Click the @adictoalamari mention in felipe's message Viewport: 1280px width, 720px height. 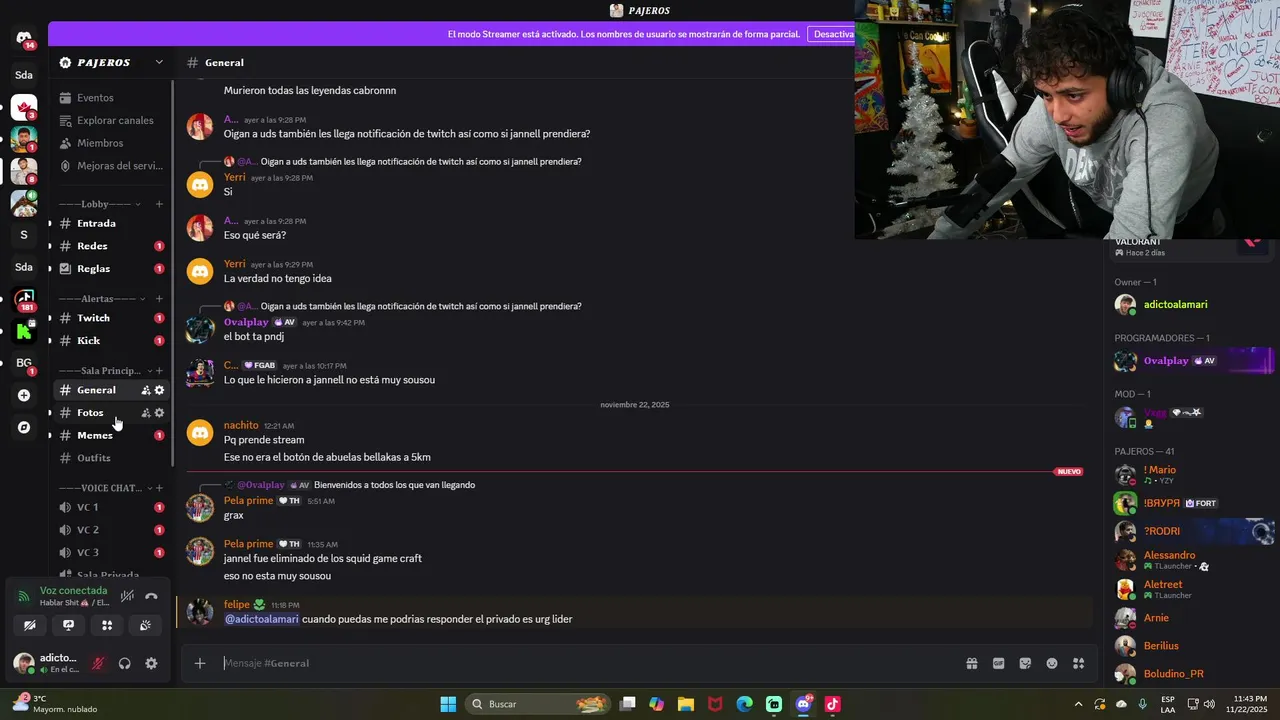tap(261, 619)
